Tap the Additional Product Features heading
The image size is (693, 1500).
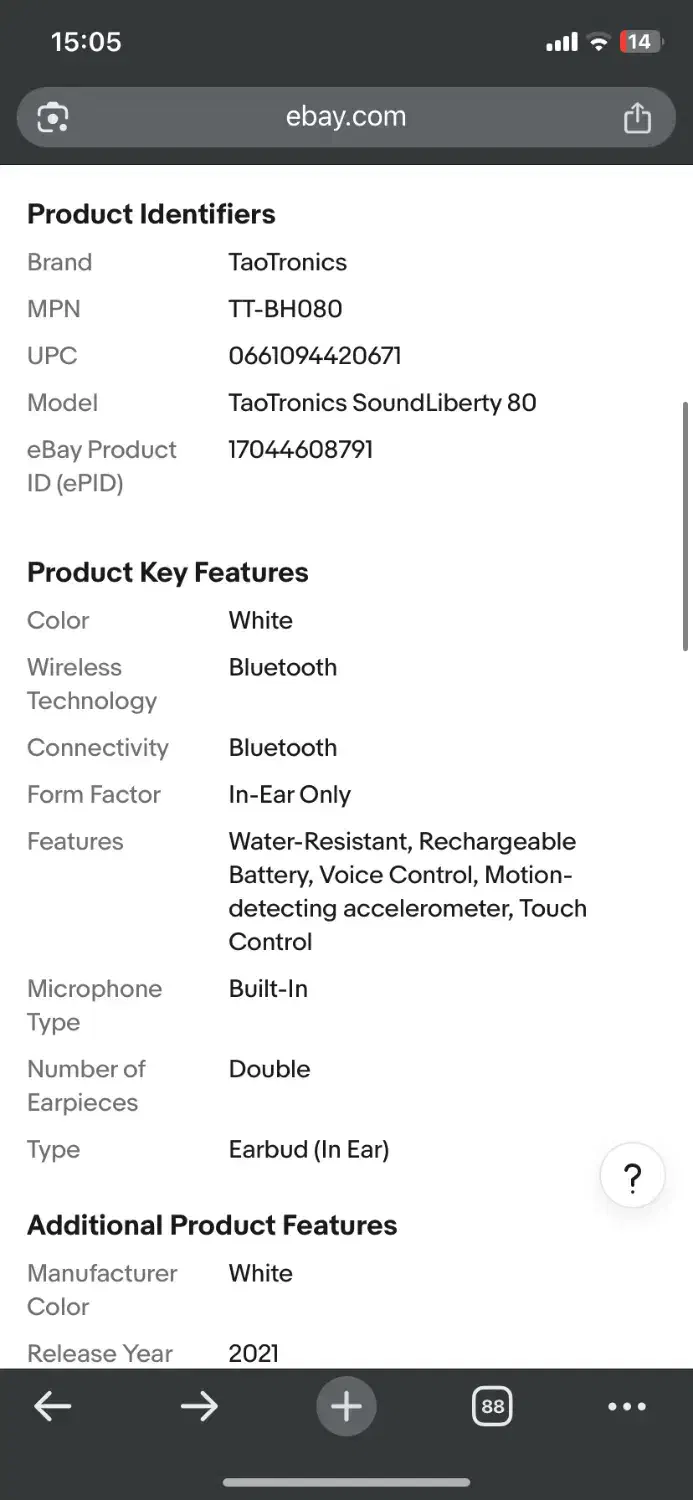pos(212,1225)
